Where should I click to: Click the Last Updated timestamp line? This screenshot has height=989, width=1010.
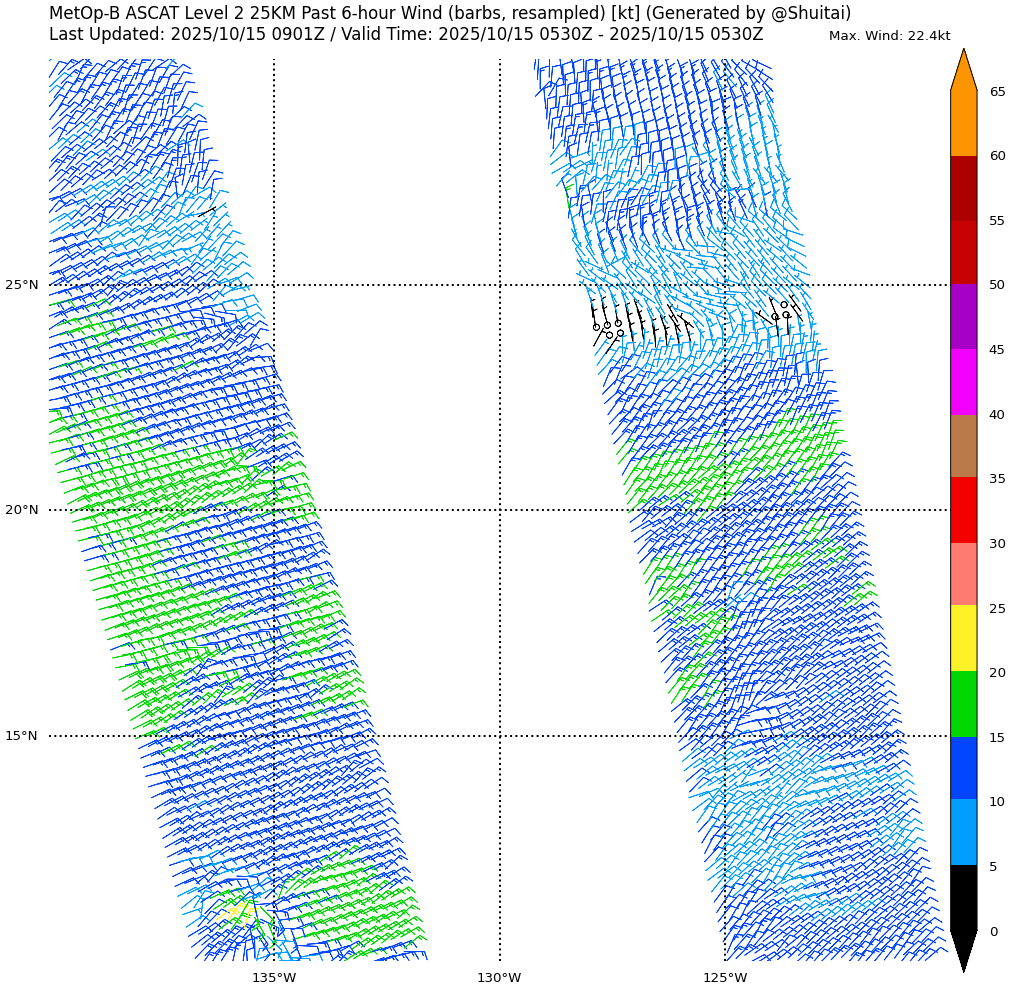(x=405, y=35)
